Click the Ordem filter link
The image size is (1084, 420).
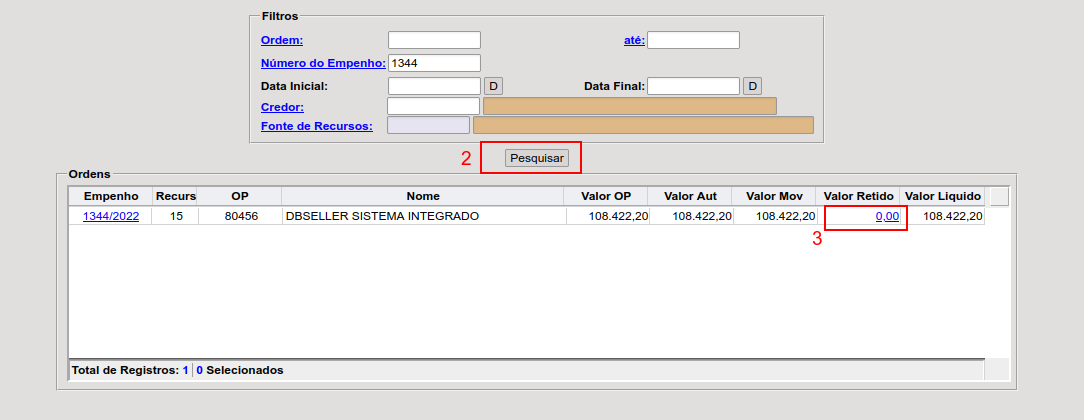(282, 40)
